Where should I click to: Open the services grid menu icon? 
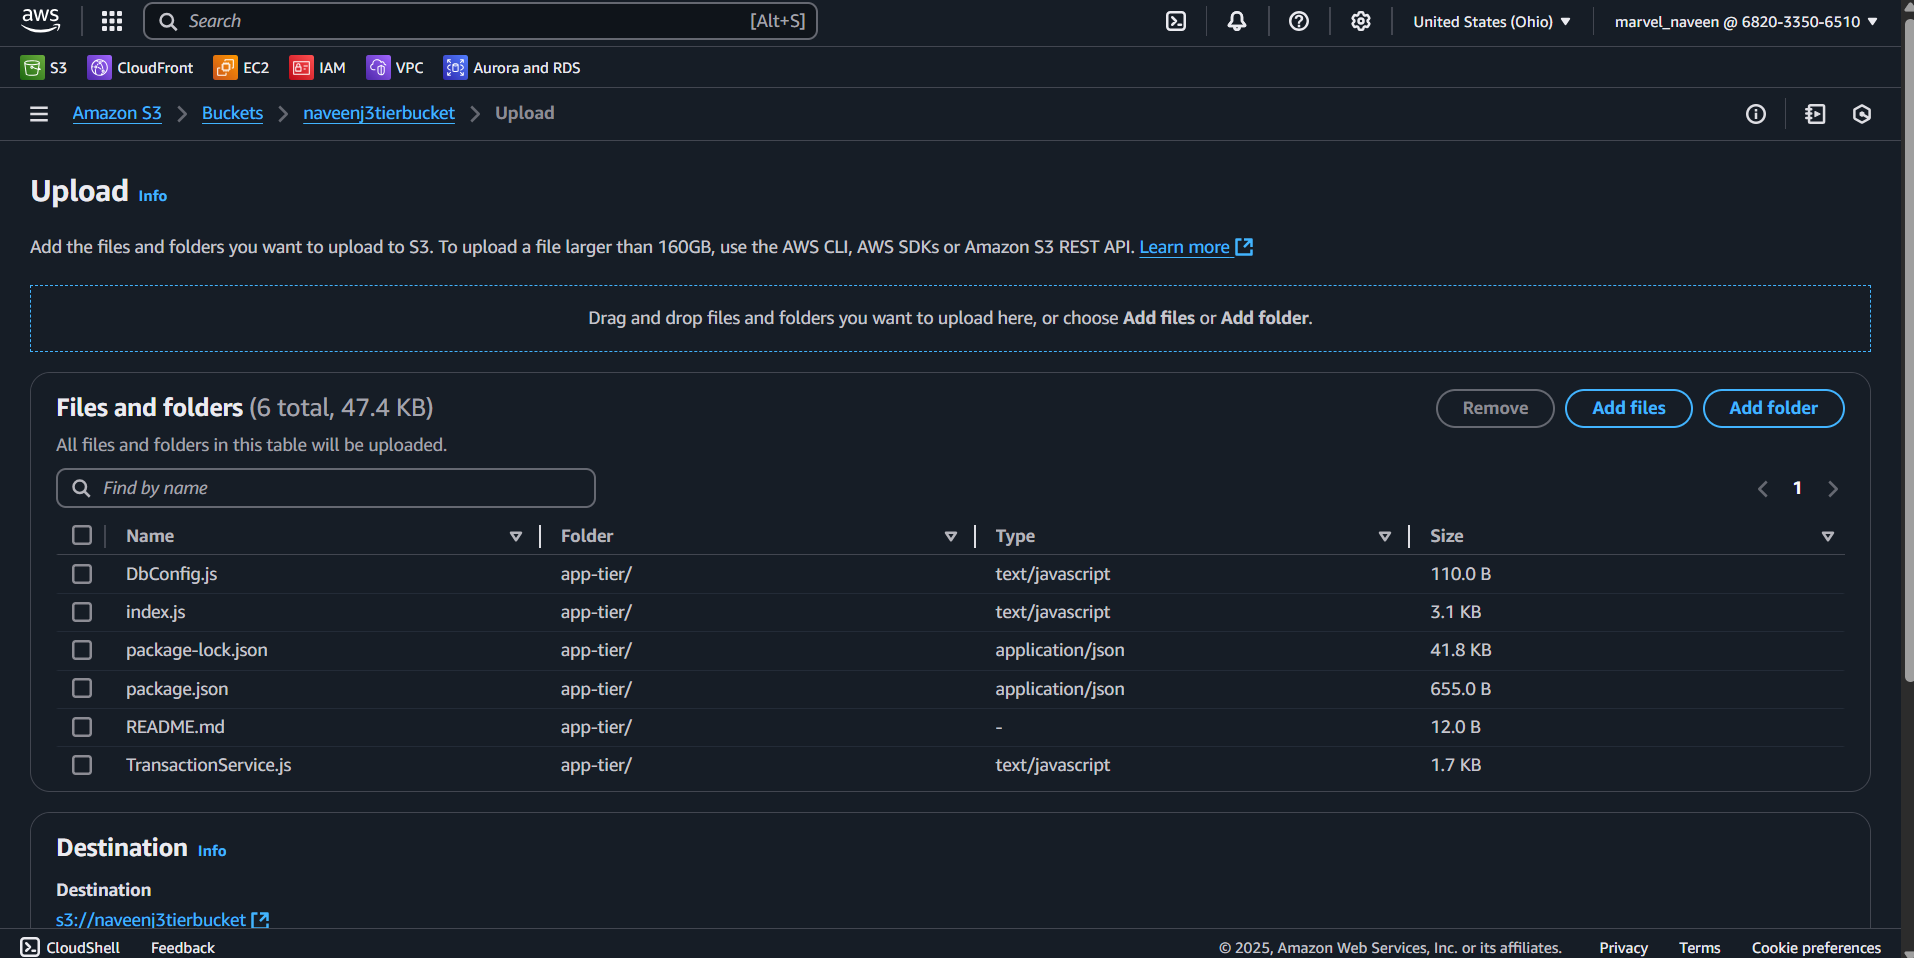112,21
